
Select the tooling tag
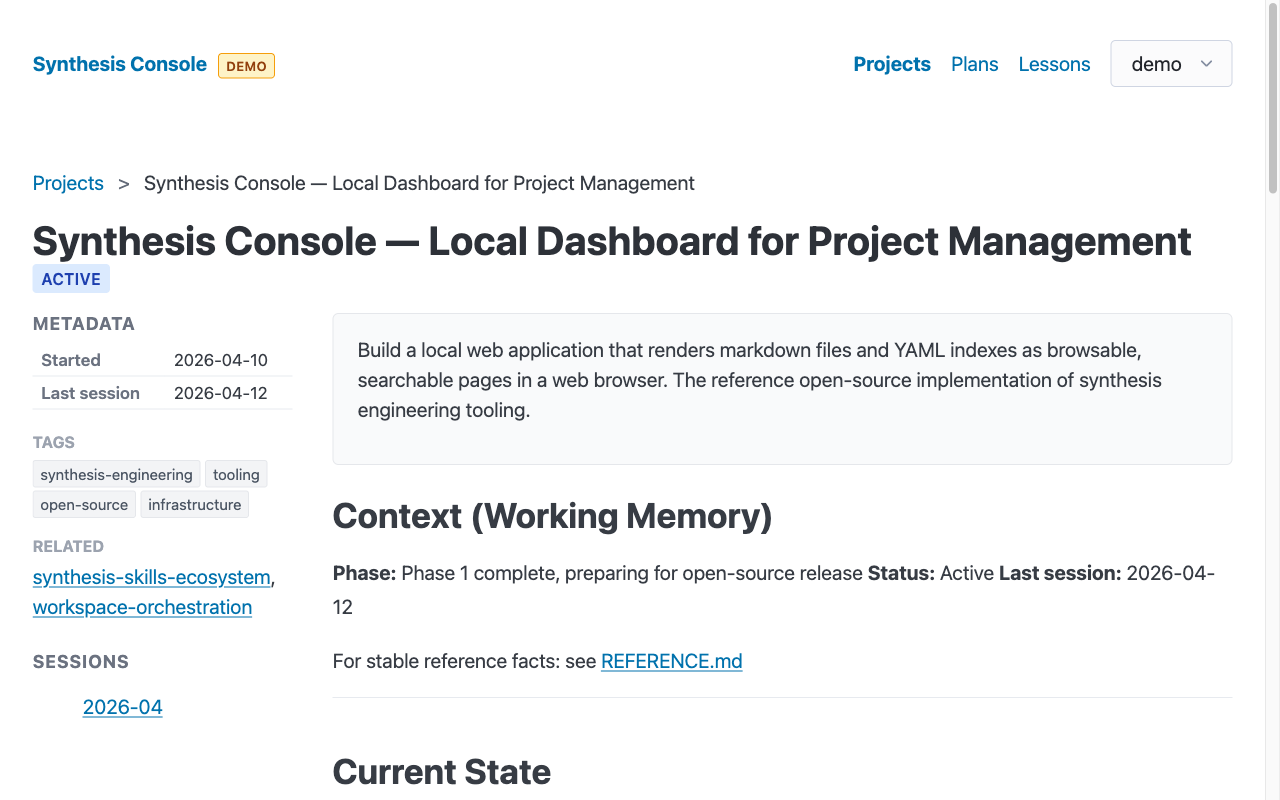coord(236,474)
